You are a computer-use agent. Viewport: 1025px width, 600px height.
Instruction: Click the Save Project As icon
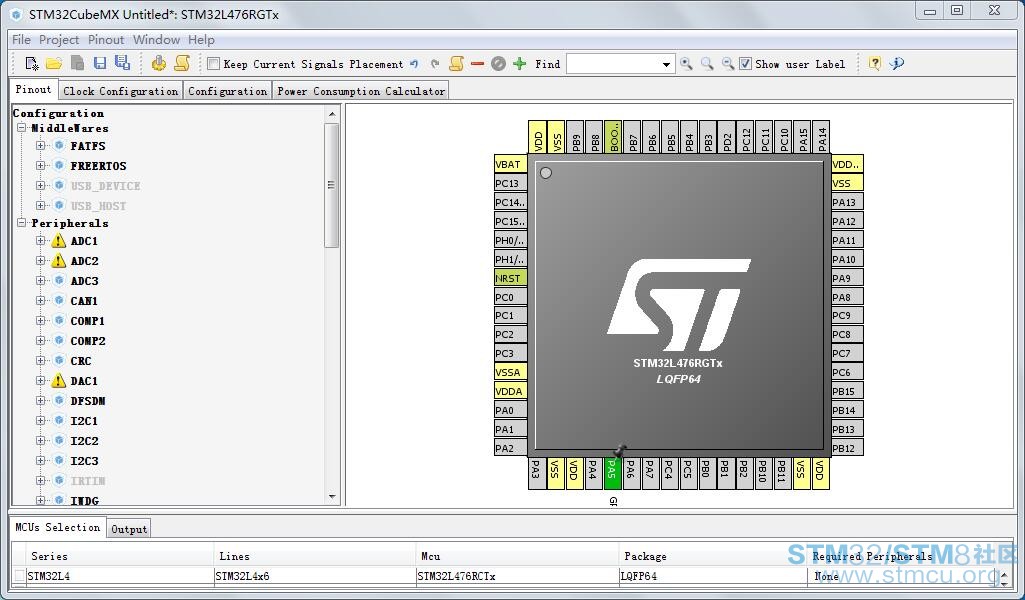122,63
